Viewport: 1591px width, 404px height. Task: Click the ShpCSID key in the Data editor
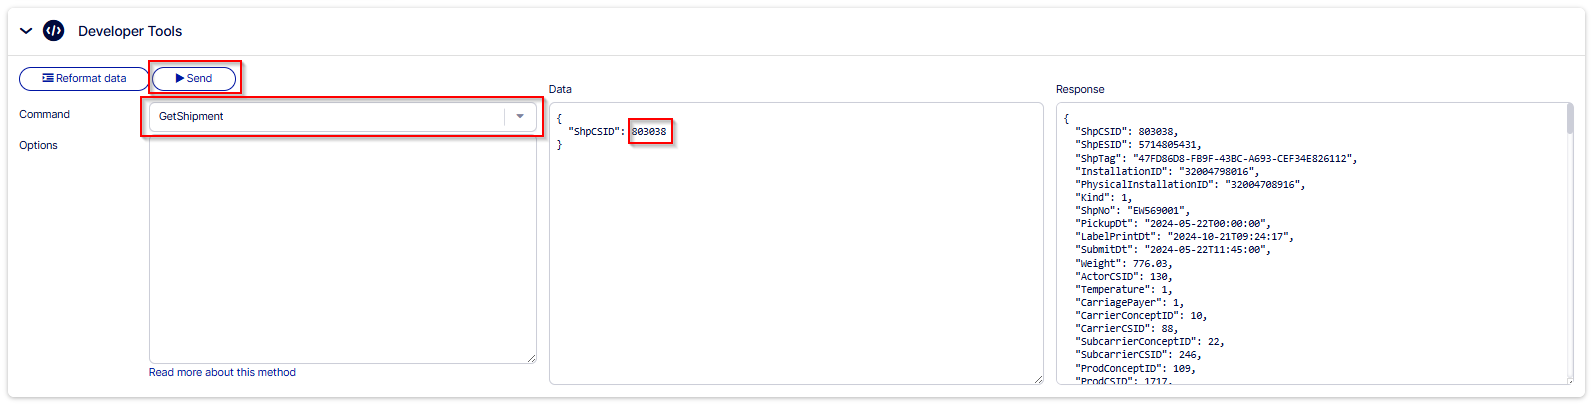click(x=596, y=131)
